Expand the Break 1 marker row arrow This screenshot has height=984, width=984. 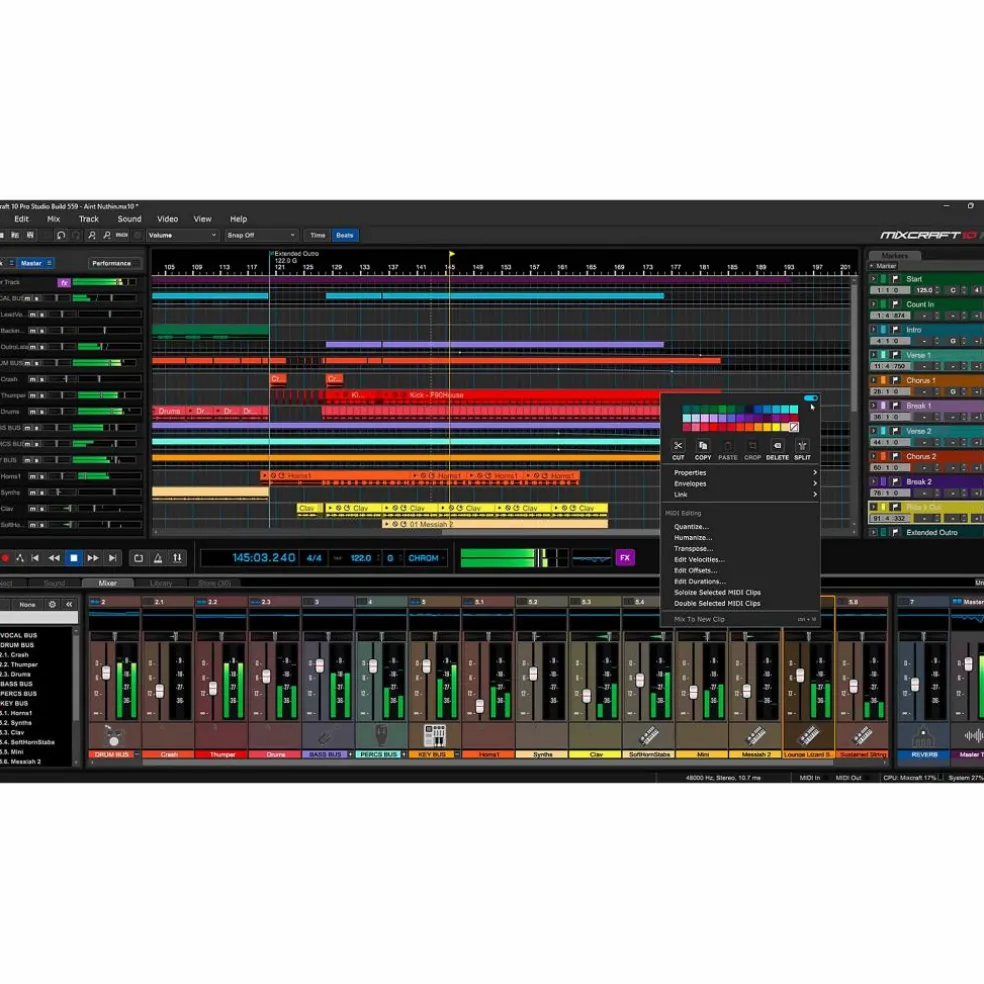873,405
